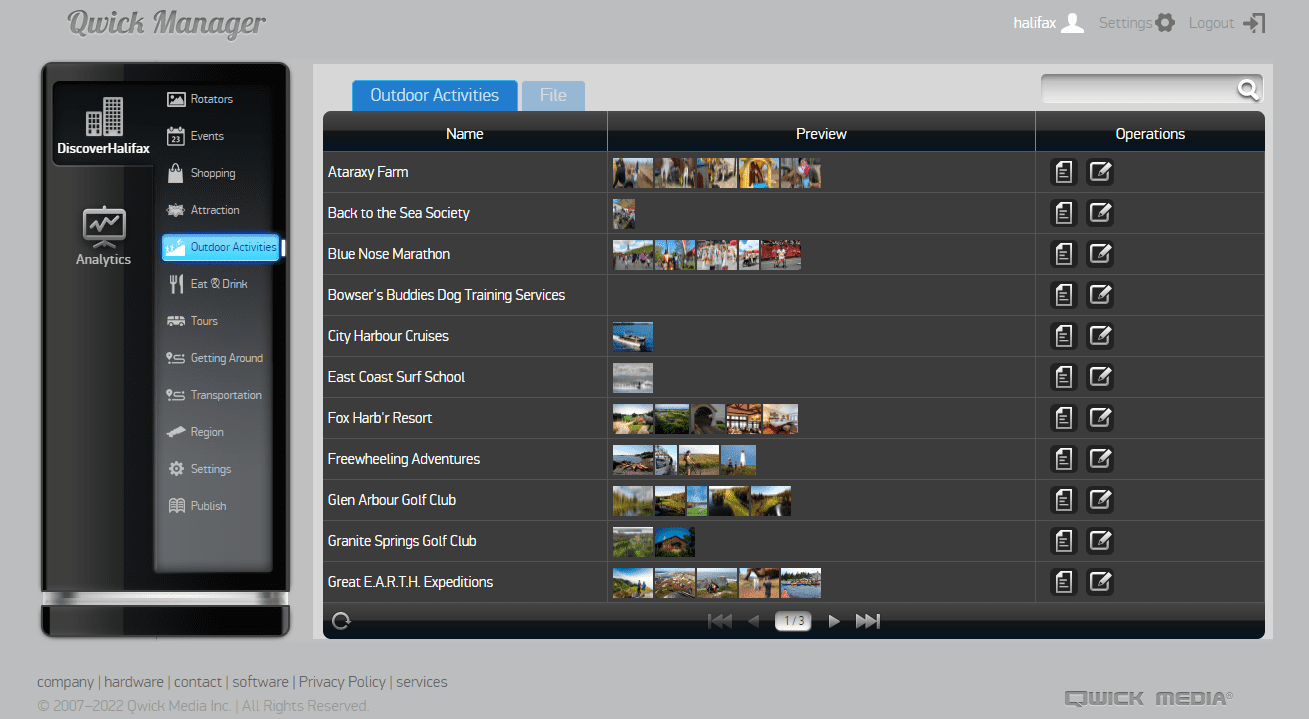Edit City Harbour Cruises entry

[x=1100, y=336]
